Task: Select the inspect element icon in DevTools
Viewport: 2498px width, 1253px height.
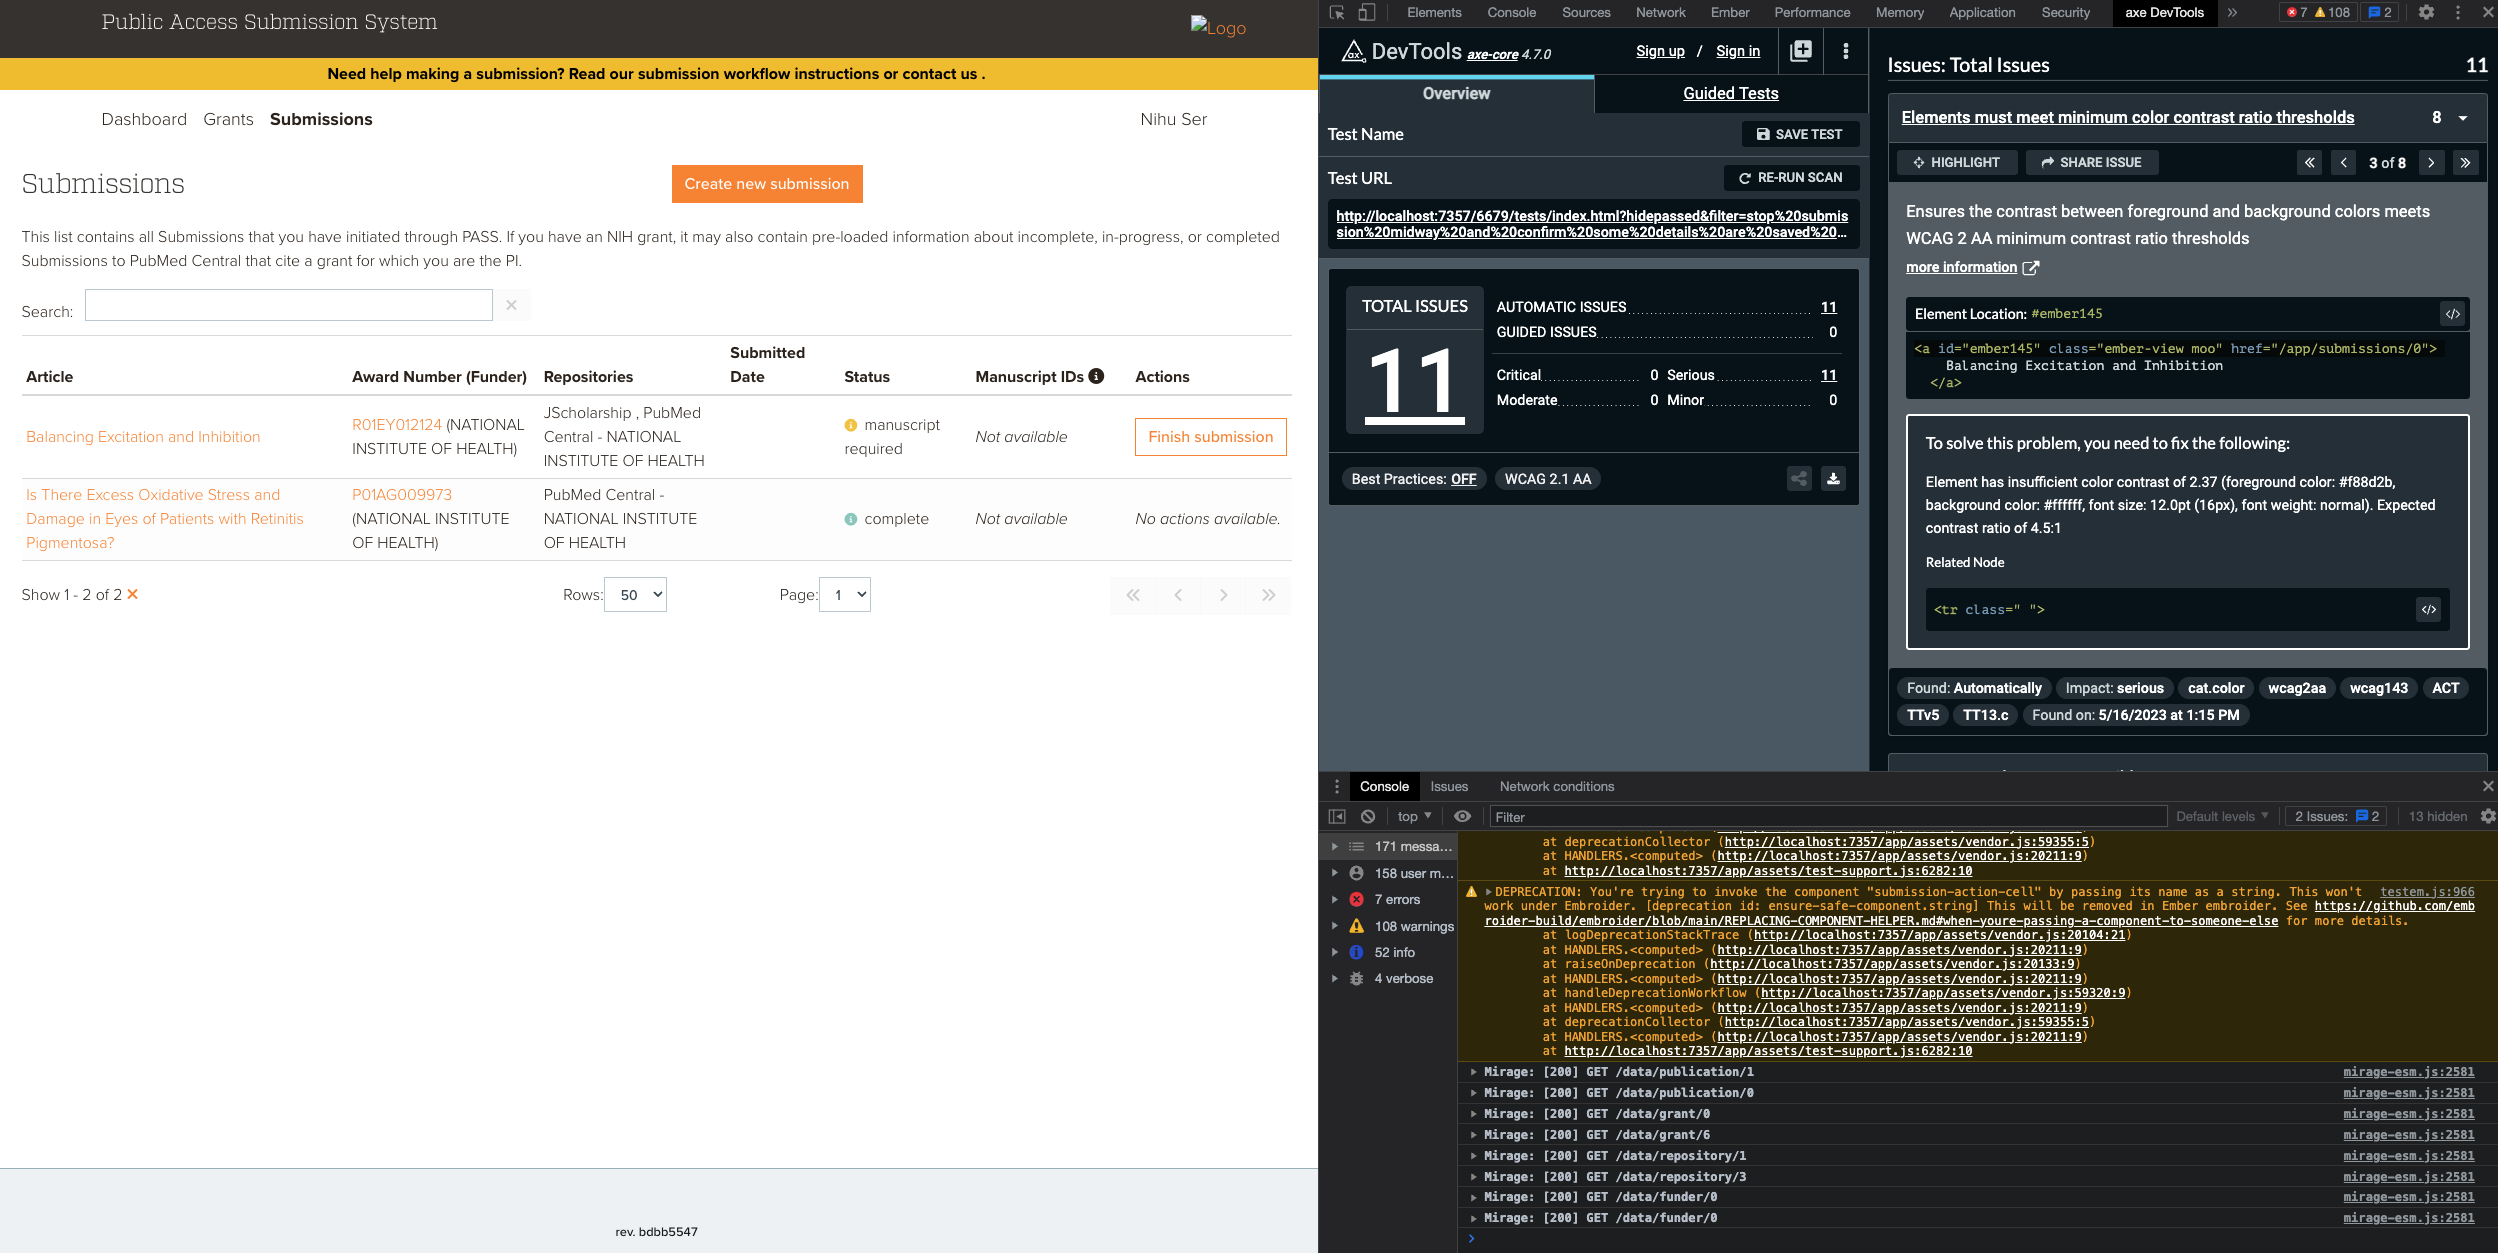Action: point(1337,12)
